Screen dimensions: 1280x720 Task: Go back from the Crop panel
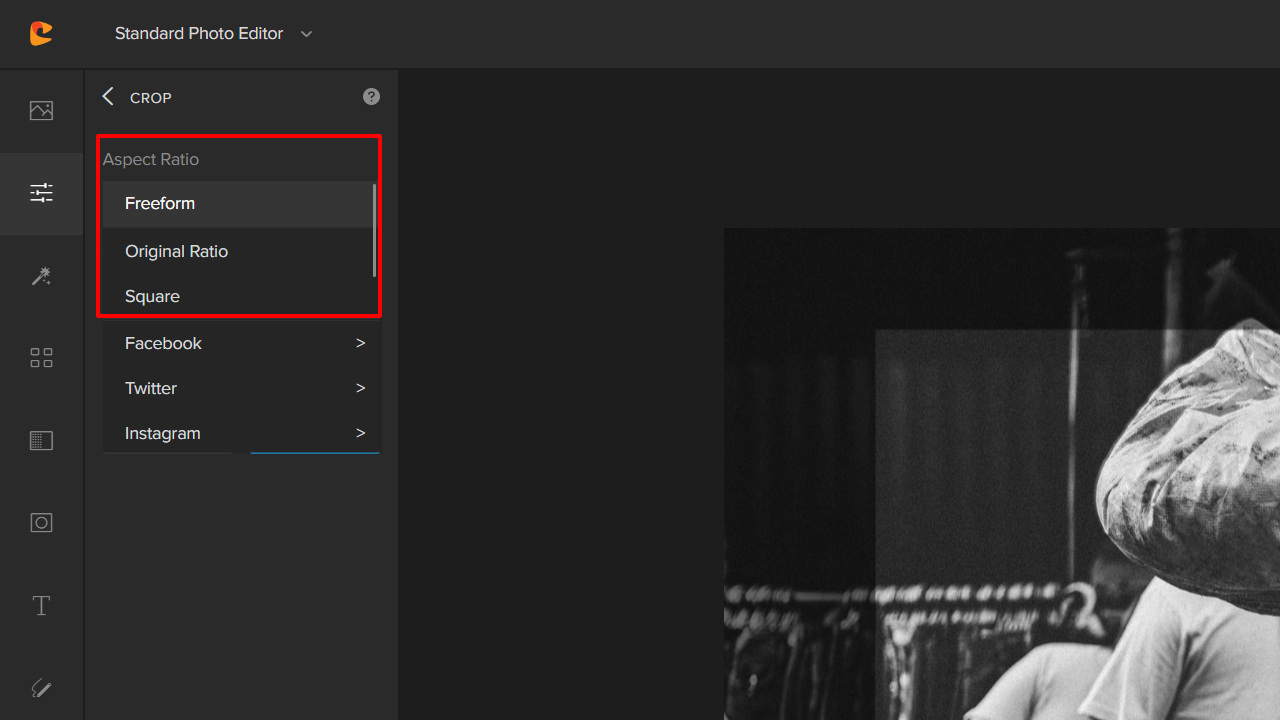tap(107, 96)
